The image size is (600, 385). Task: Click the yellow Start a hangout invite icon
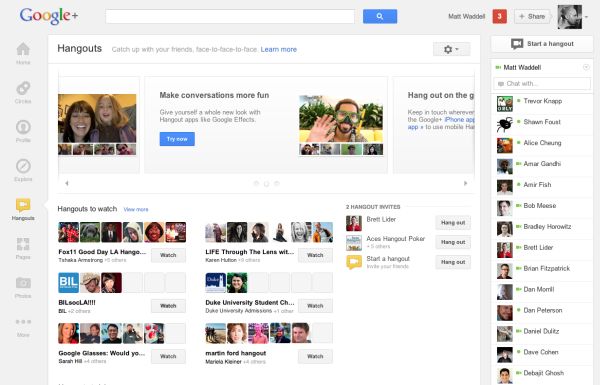click(354, 262)
